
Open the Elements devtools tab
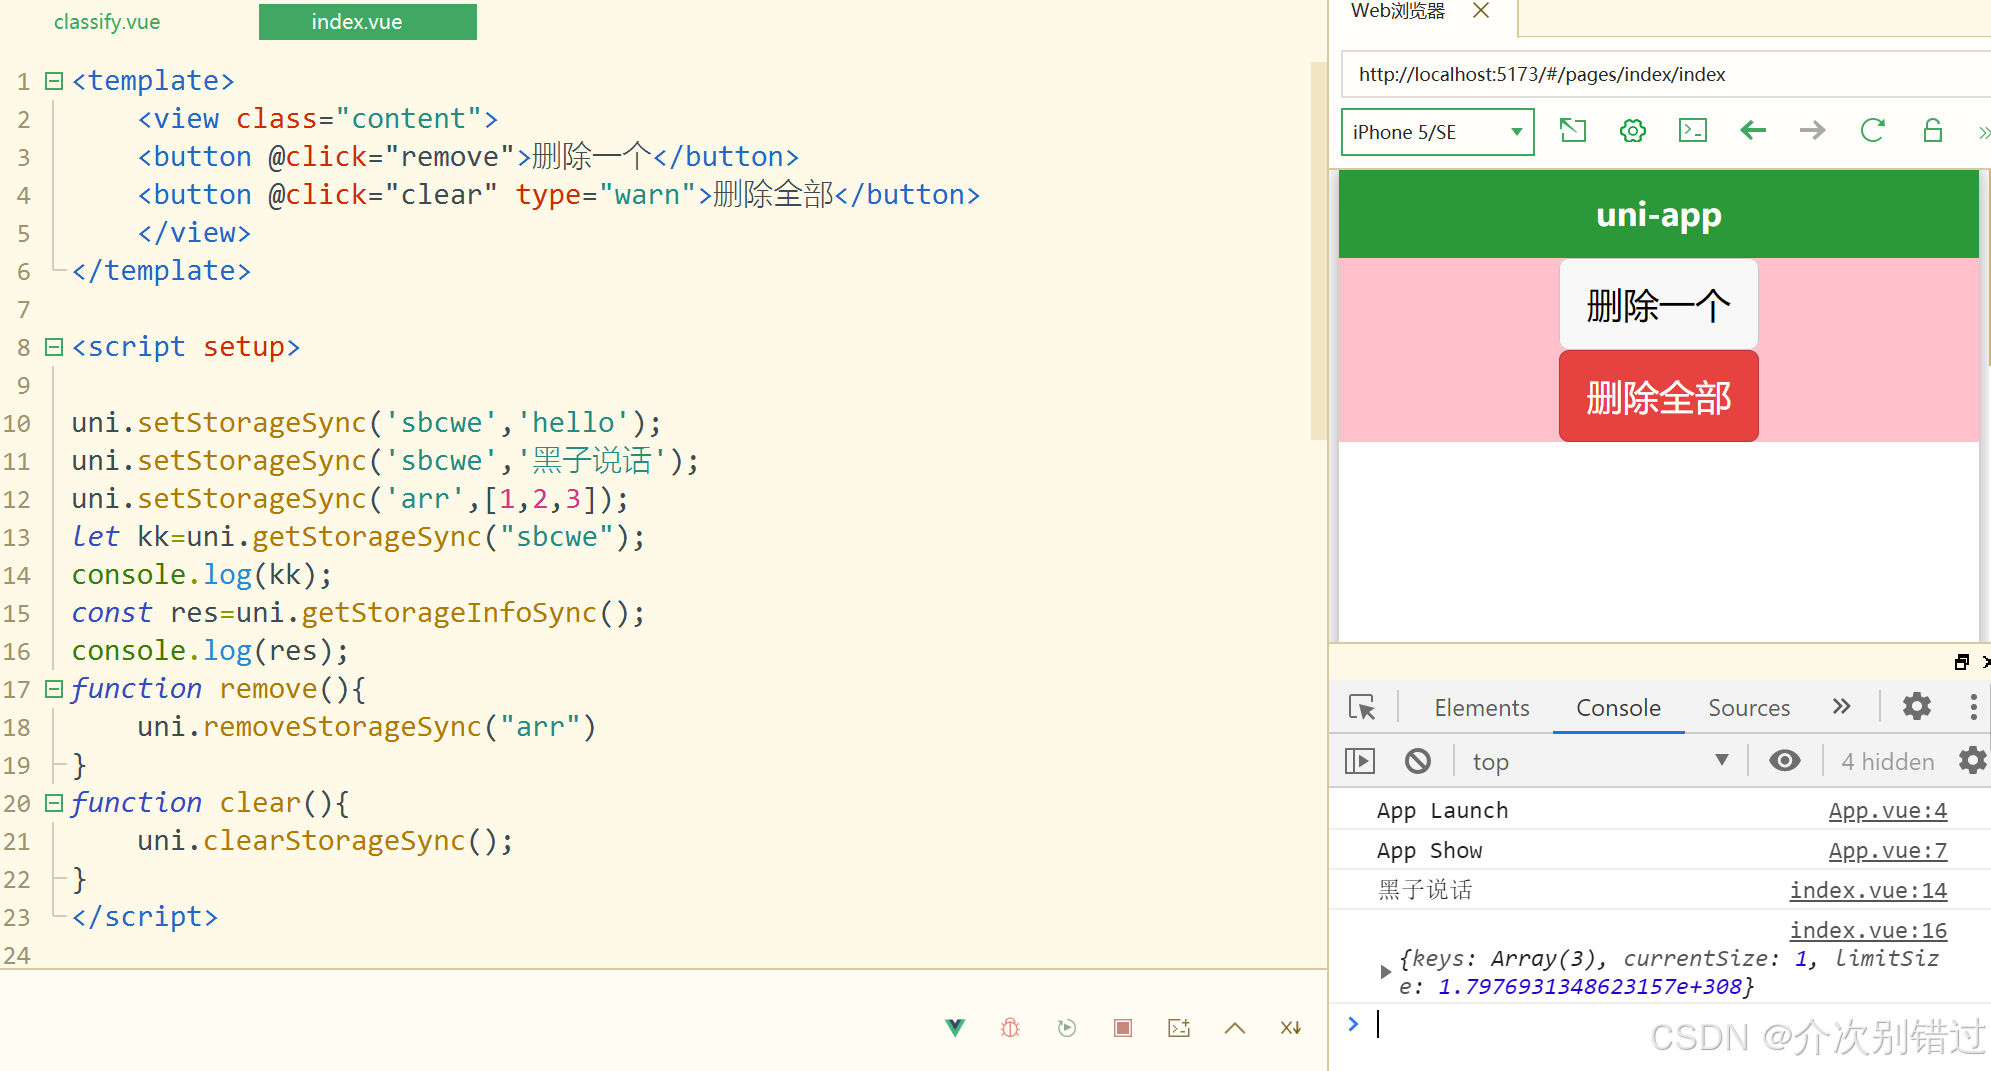(1481, 708)
